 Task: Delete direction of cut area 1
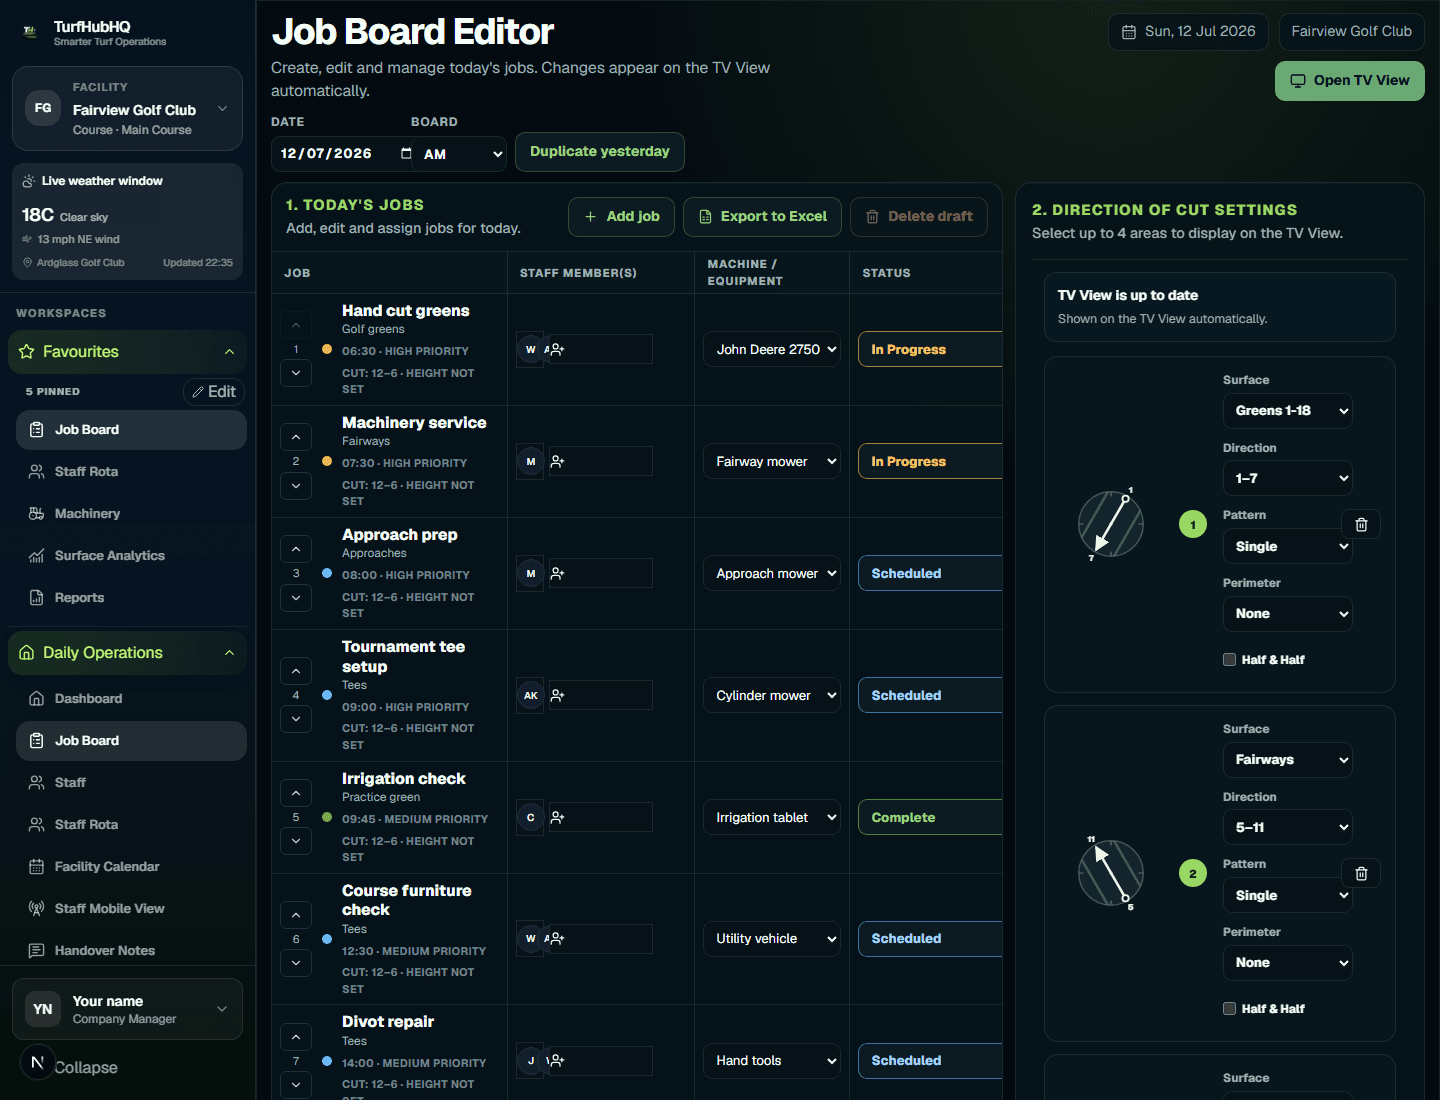click(x=1361, y=525)
